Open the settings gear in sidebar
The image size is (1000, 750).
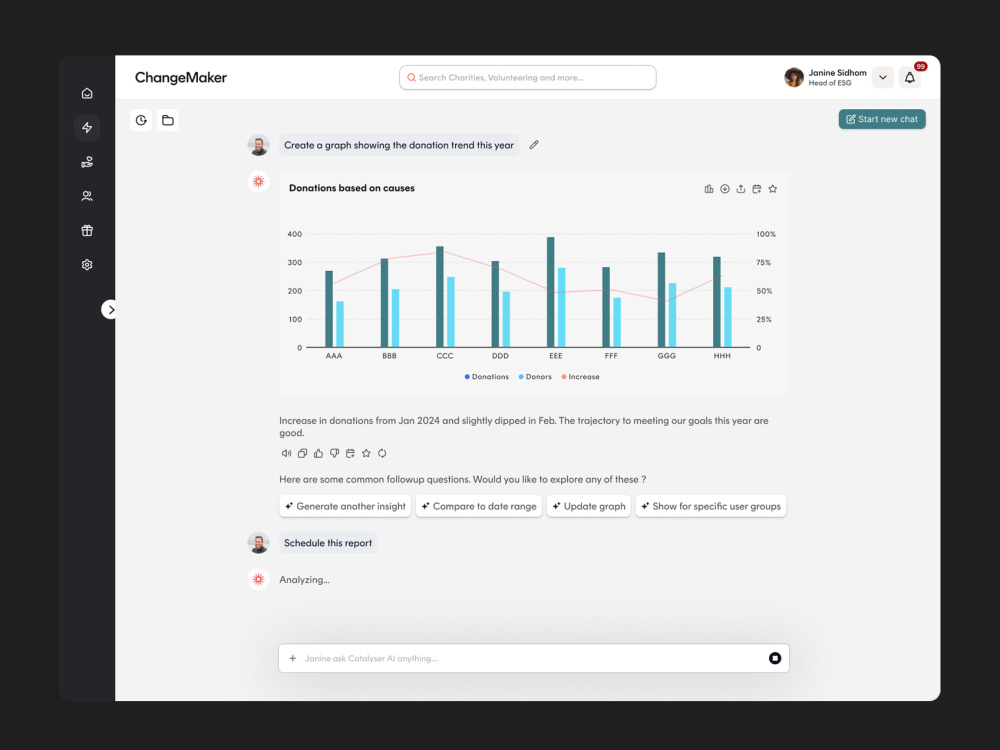[x=87, y=265]
